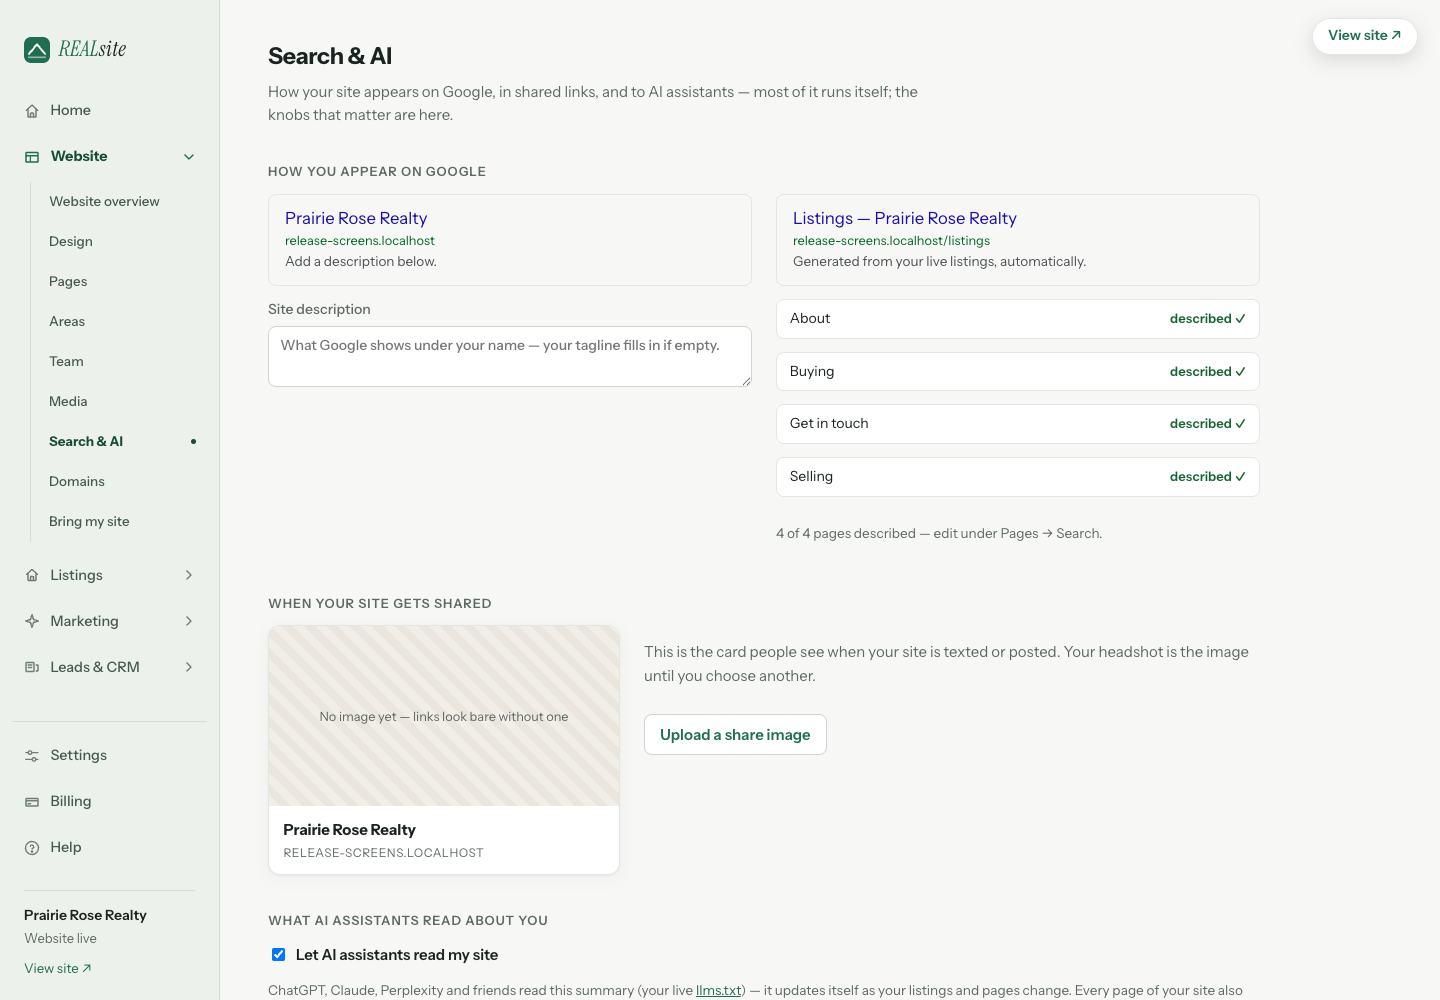1440x1000 pixels.
Task: Select Search & AI menu item
Action: click(x=86, y=441)
